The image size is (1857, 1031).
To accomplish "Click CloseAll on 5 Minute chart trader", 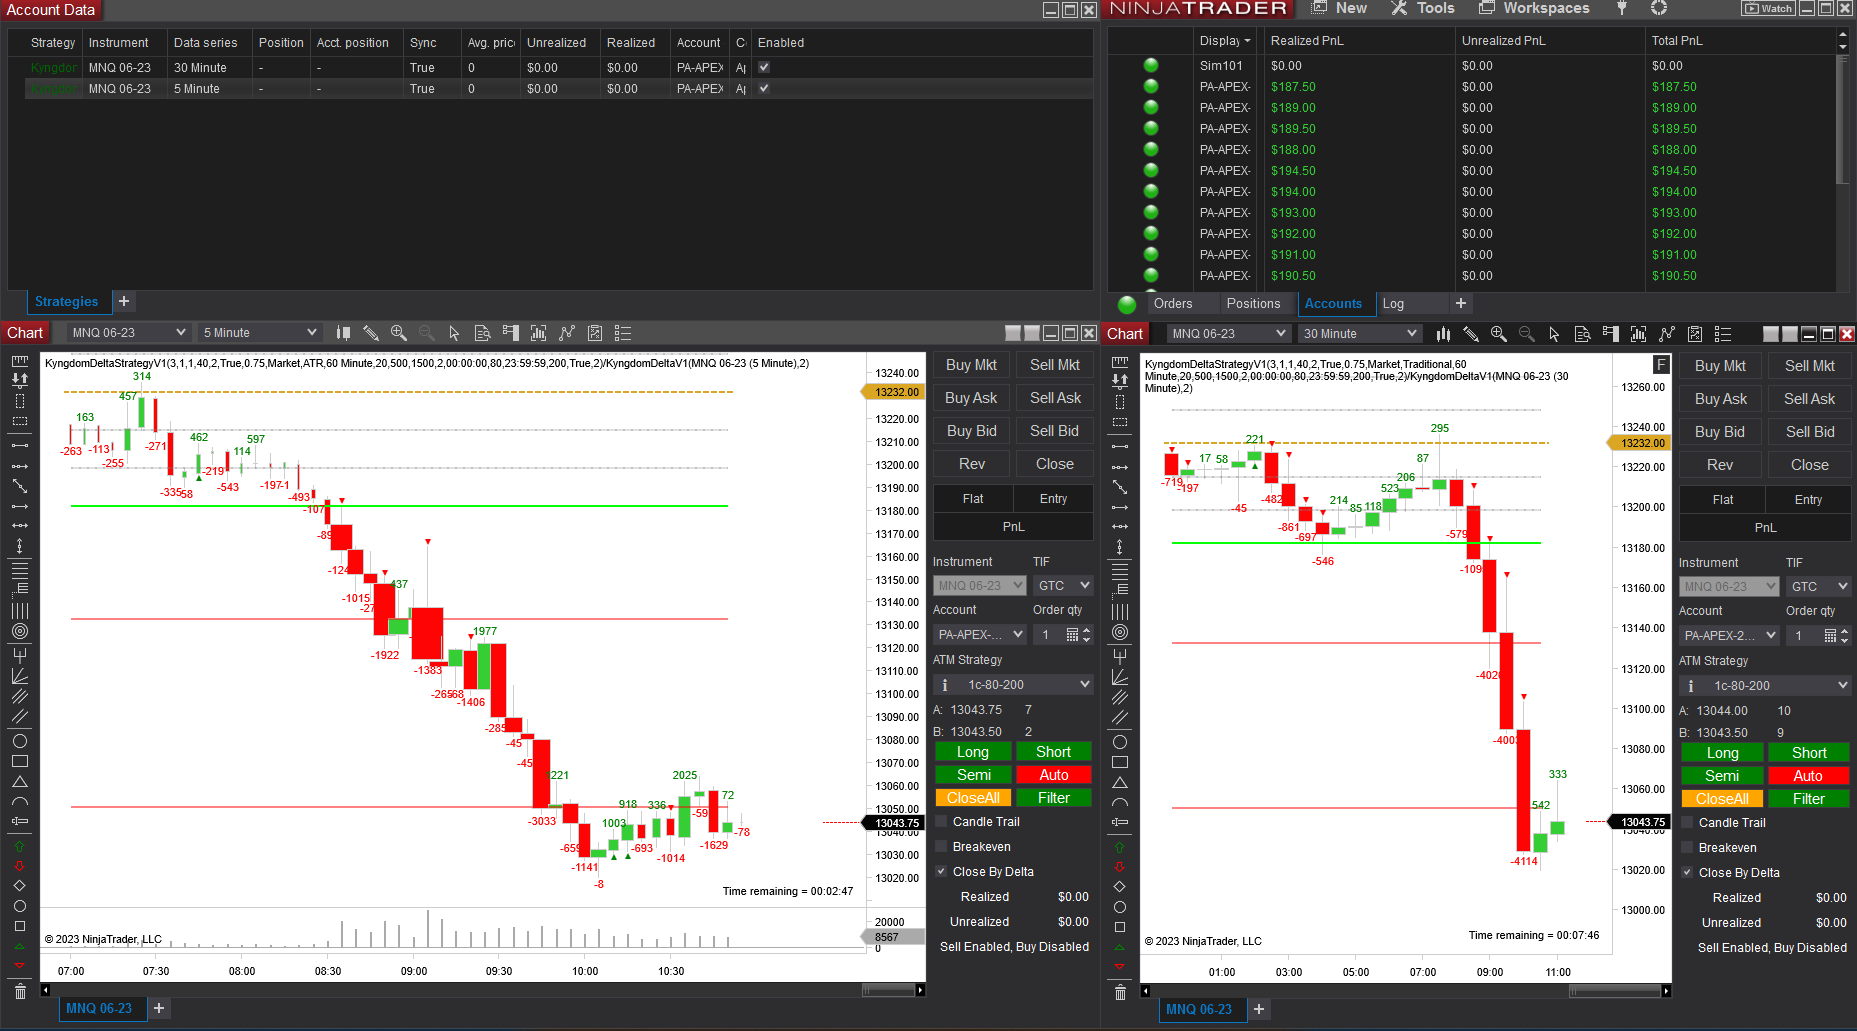I will 973,798.
